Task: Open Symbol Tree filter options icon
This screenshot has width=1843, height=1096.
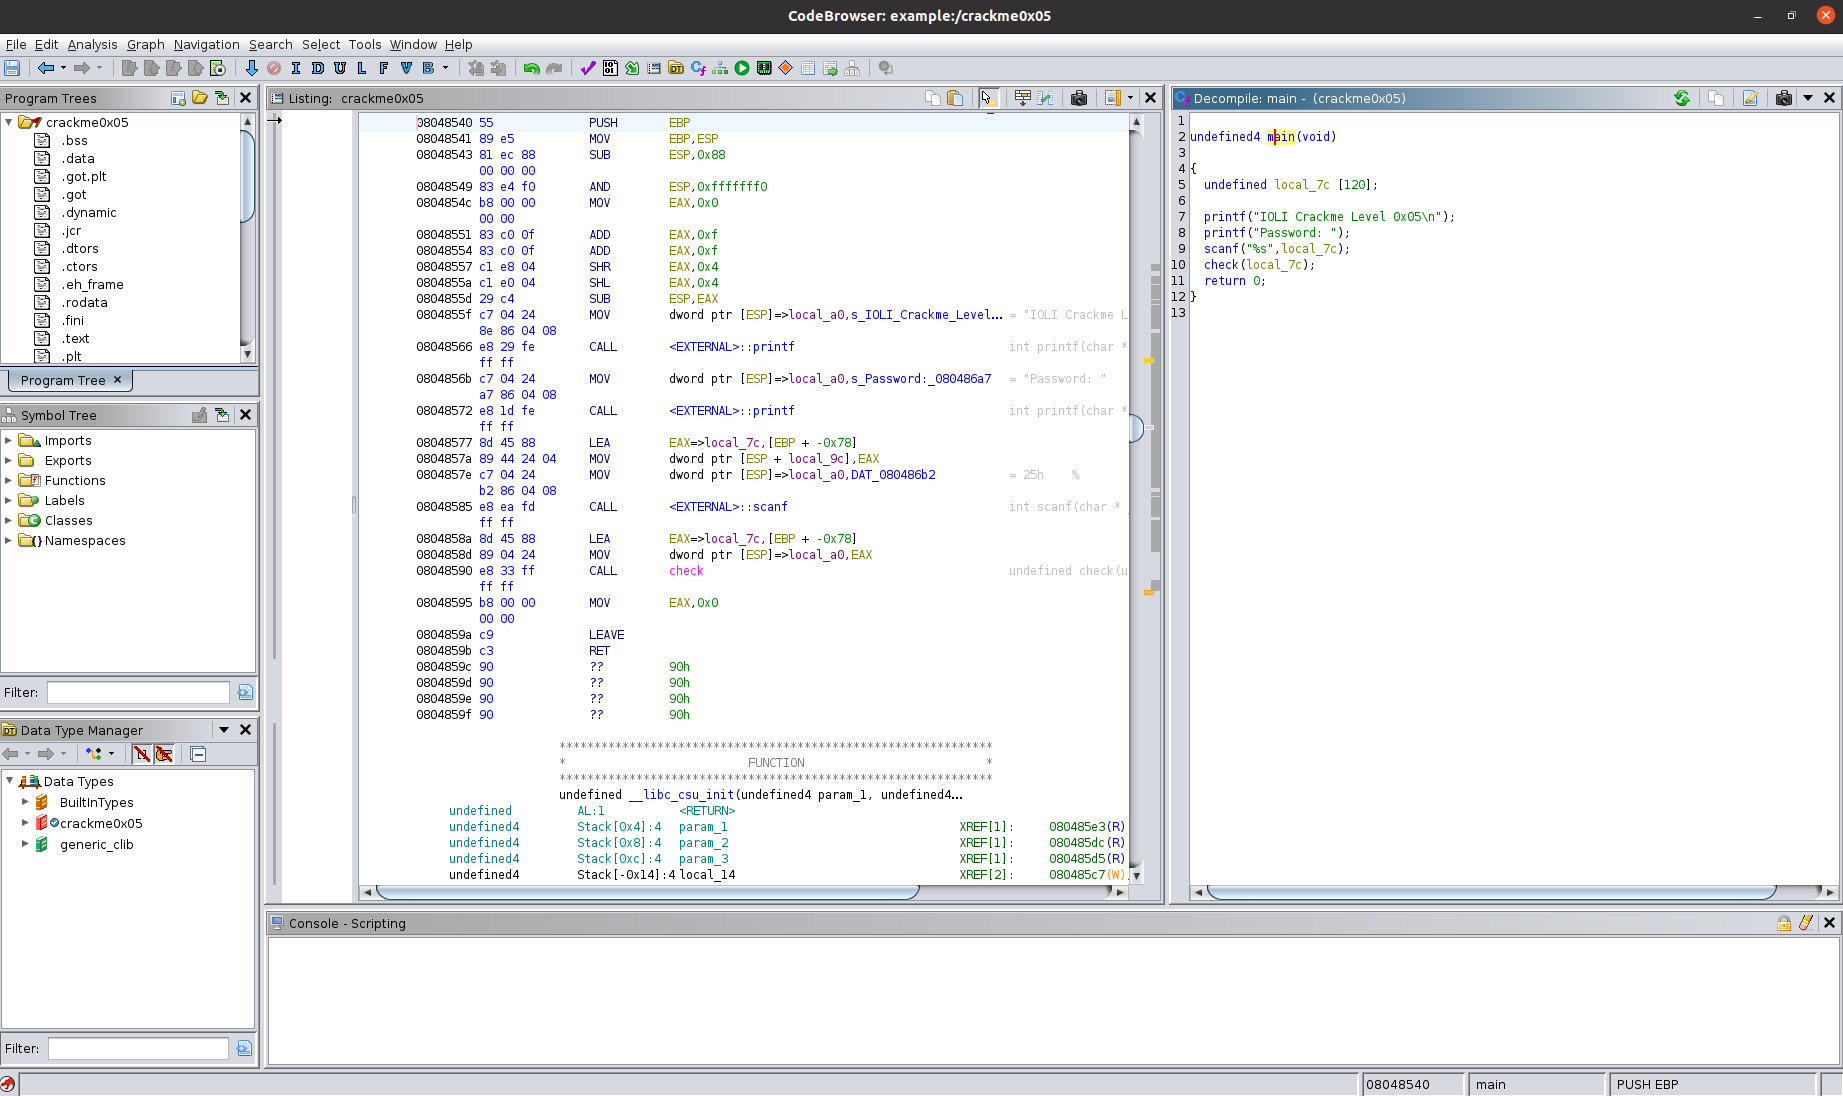Action: (x=245, y=692)
